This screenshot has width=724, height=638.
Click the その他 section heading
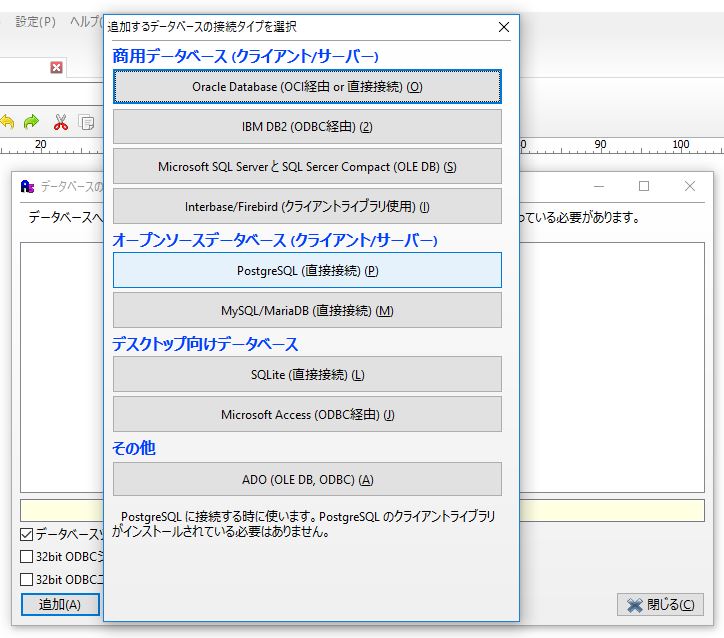134,448
